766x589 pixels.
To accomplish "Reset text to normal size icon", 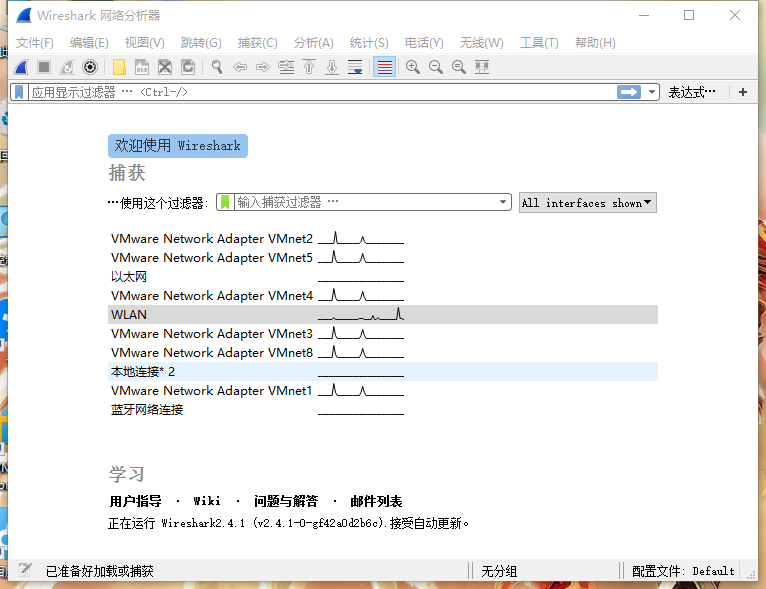I will point(459,67).
